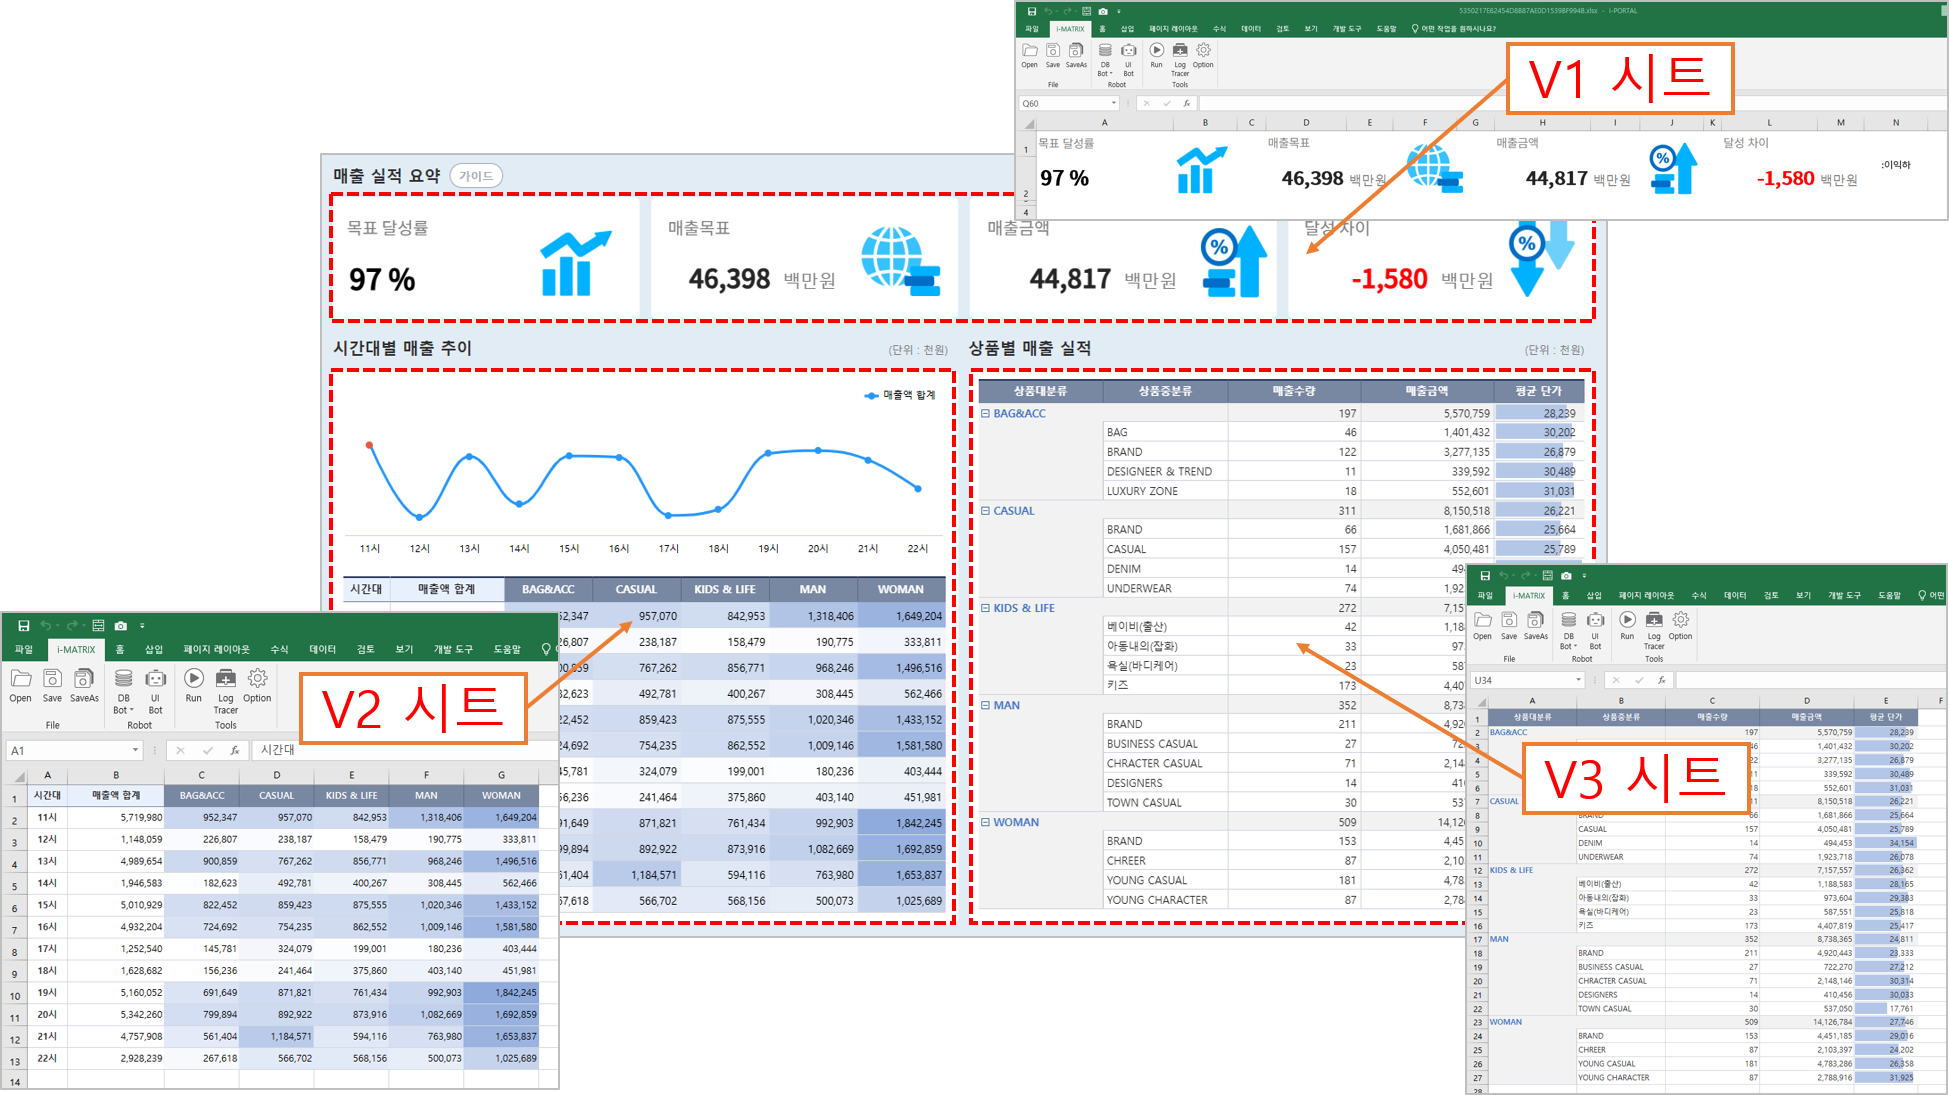Click the red 11시 data point on chart
The width and height of the screenshot is (1949, 1095).
click(369, 445)
